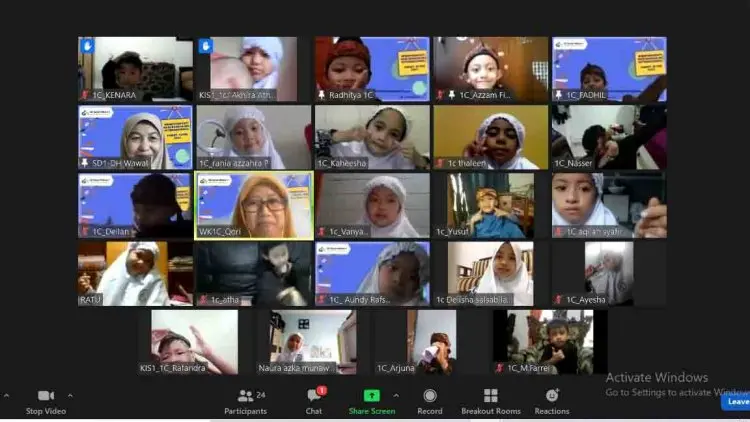This screenshot has width=750, height=422.
Task: Expand share options arrow beside Share Screen
Action: 396,396
